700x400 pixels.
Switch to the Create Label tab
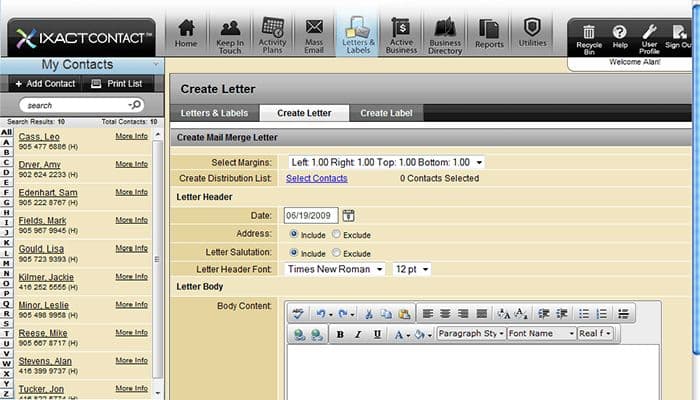[386, 113]
